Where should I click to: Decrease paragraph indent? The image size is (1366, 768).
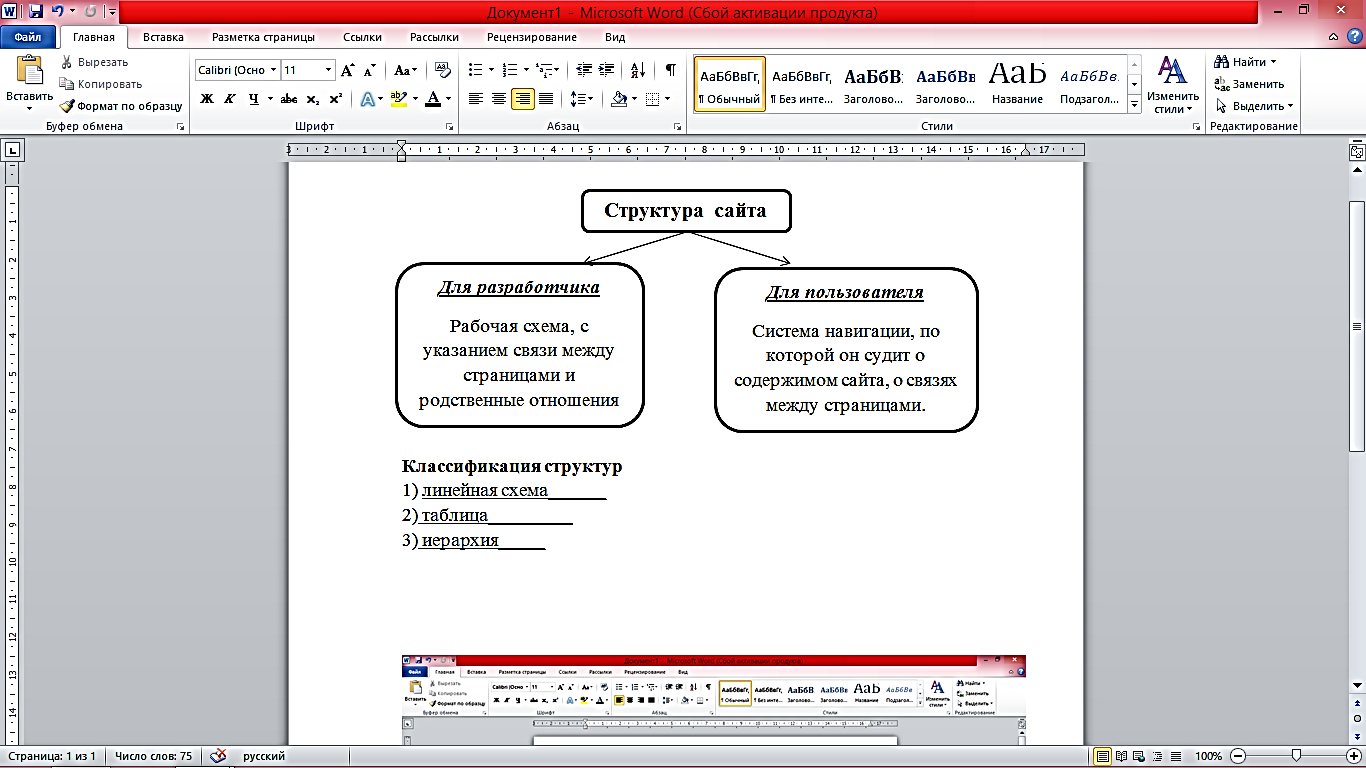pos(584,70)
